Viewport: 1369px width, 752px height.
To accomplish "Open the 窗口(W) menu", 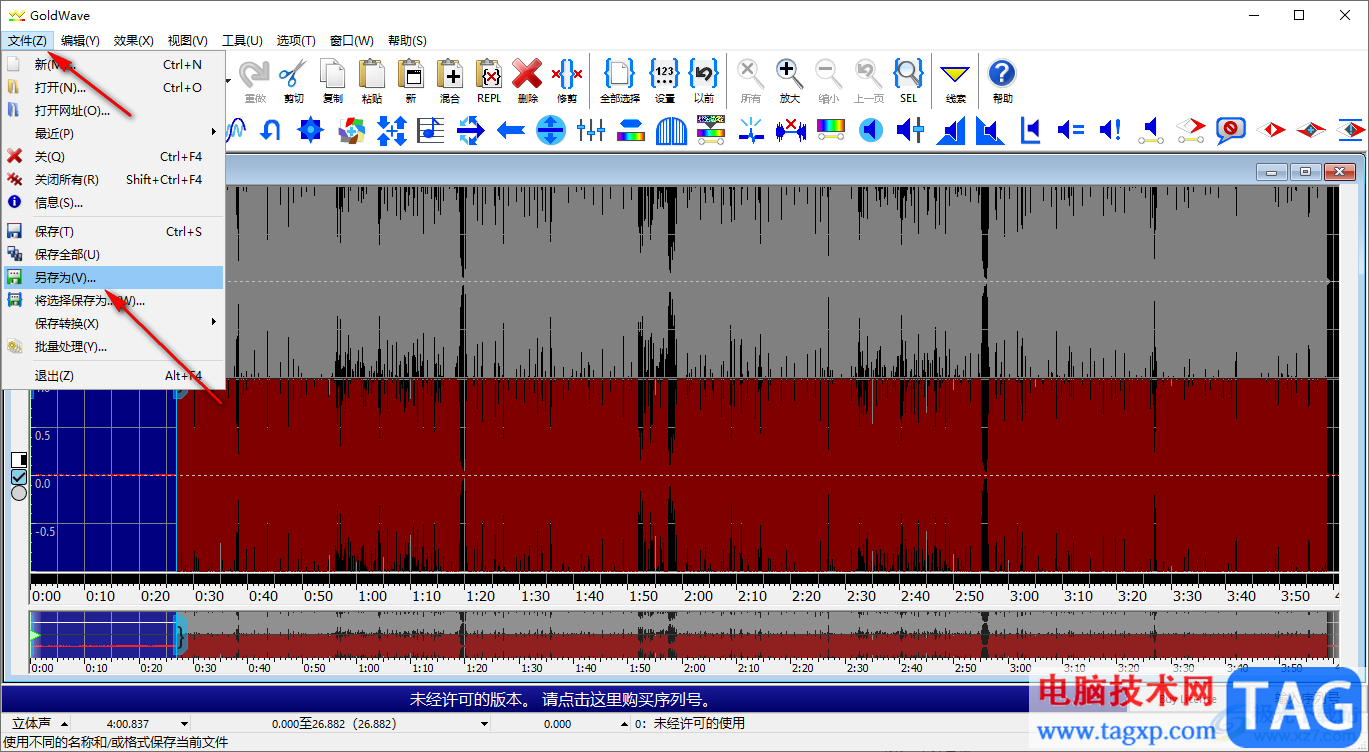I will click(x=352, y=40).
